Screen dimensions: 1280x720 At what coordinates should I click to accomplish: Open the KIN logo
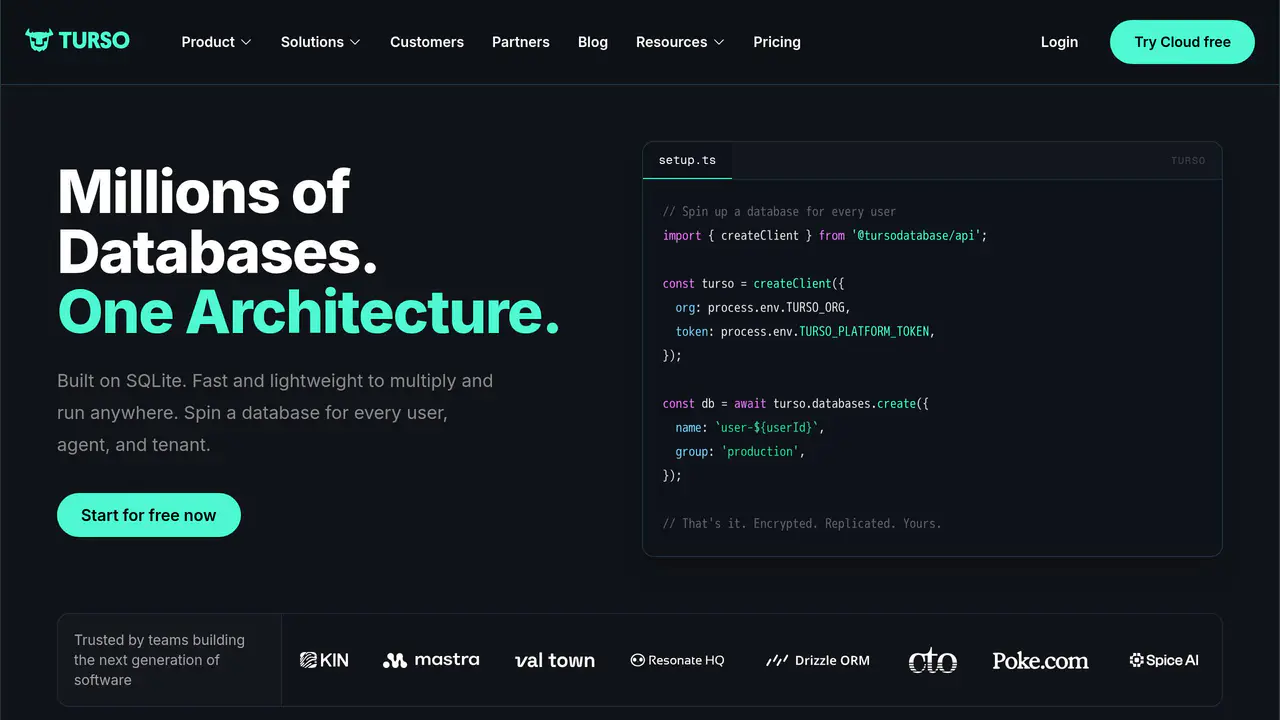pos(324,660)
